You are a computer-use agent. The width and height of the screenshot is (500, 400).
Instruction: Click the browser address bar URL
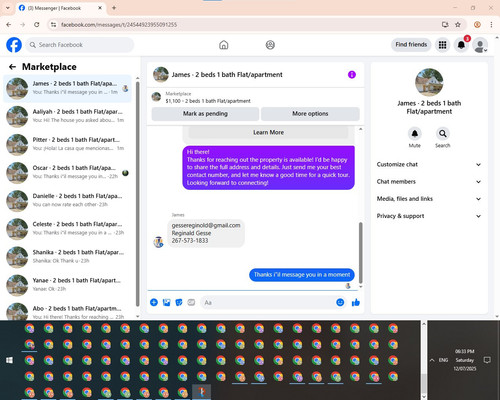[x=119, y=25]
